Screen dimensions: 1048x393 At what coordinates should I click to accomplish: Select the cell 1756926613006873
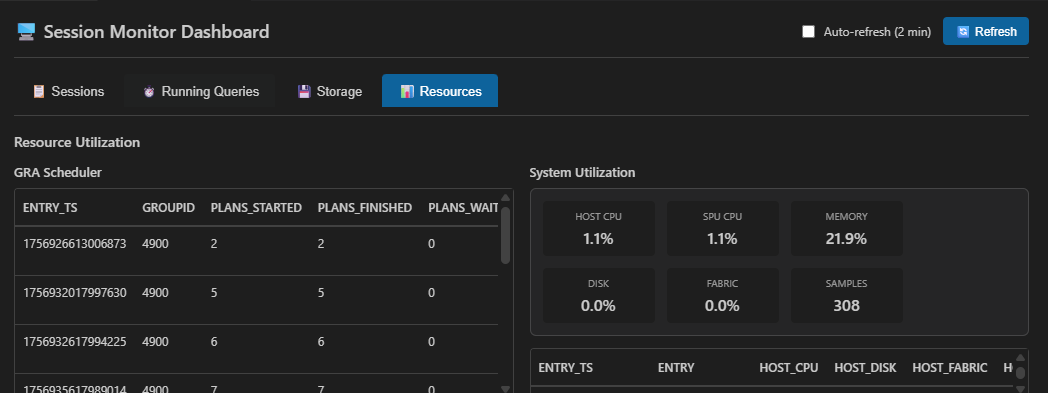pos(75,244)
